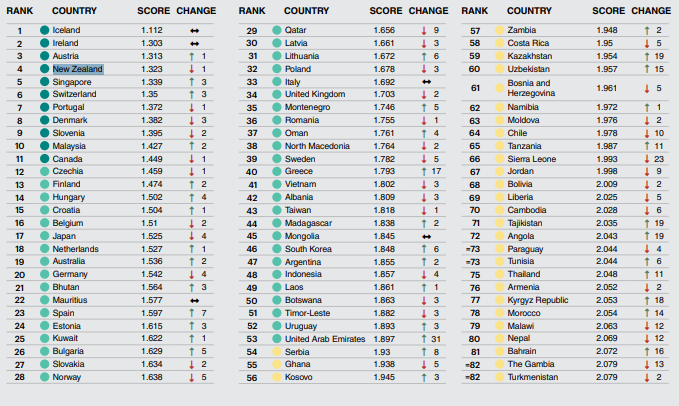Click the Malaysia country name
Viewport: 679px width, 406px height.
(x=69, y=146)
